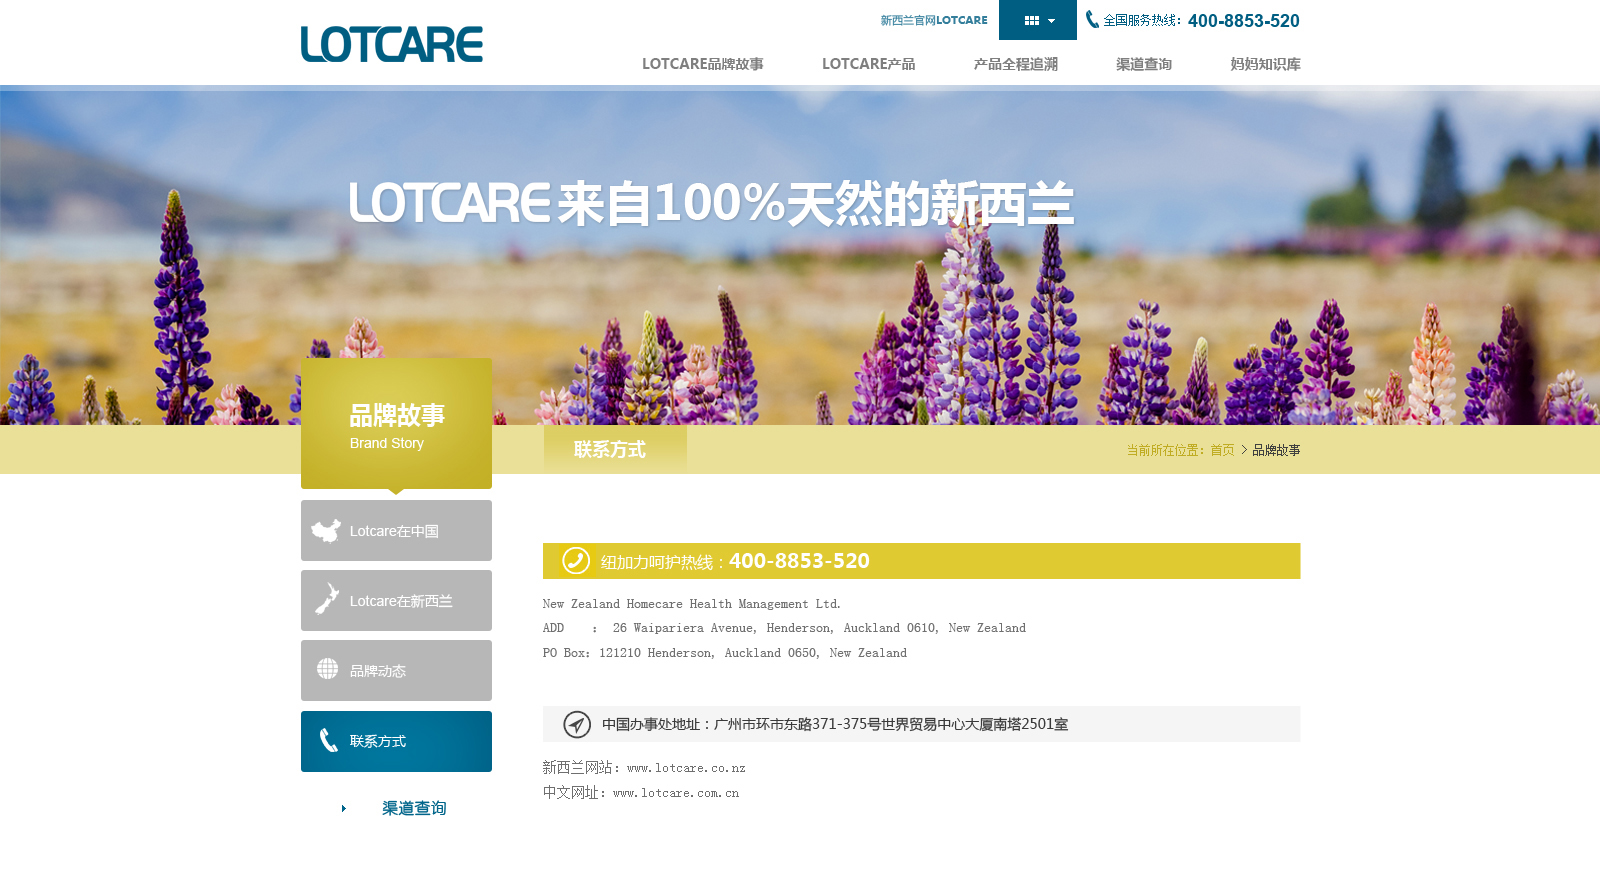Visit www.lotcare.co.nz link

click(686, 768)
